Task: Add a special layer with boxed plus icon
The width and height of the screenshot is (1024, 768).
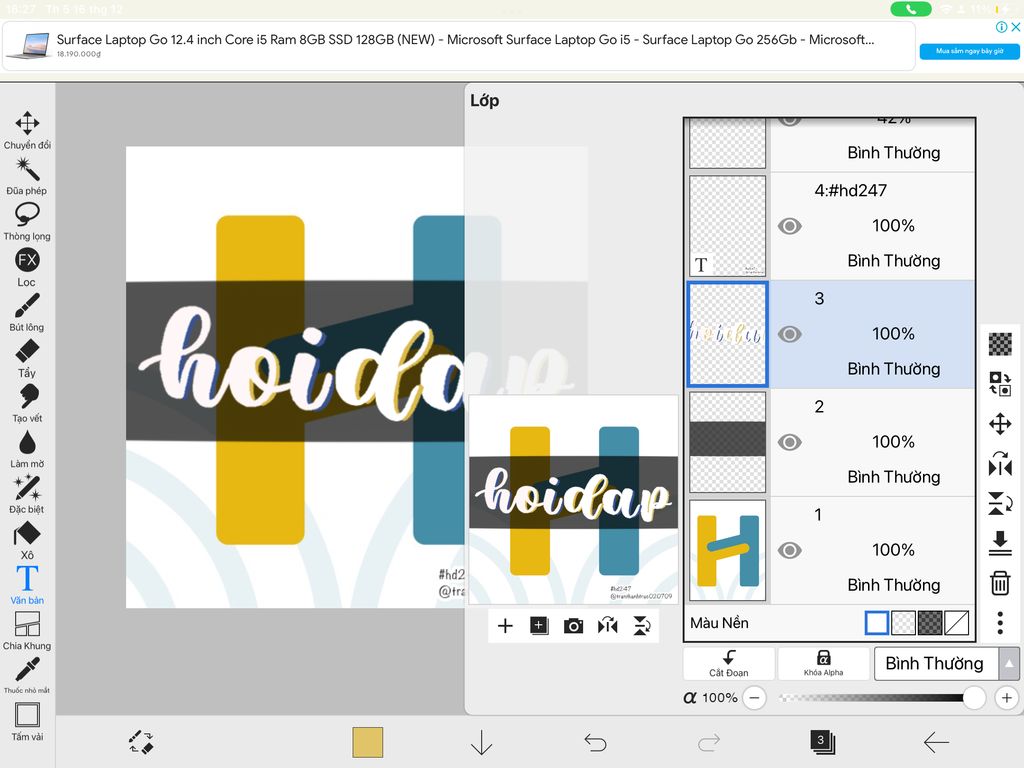Action: tap(539, 626)
